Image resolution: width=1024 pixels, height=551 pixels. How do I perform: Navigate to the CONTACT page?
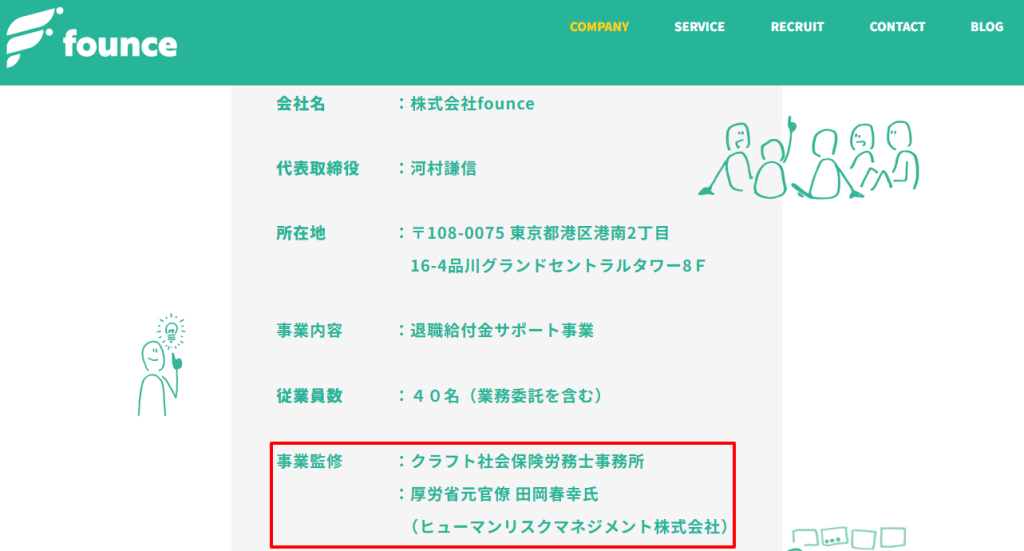click(x=897, y=27)
